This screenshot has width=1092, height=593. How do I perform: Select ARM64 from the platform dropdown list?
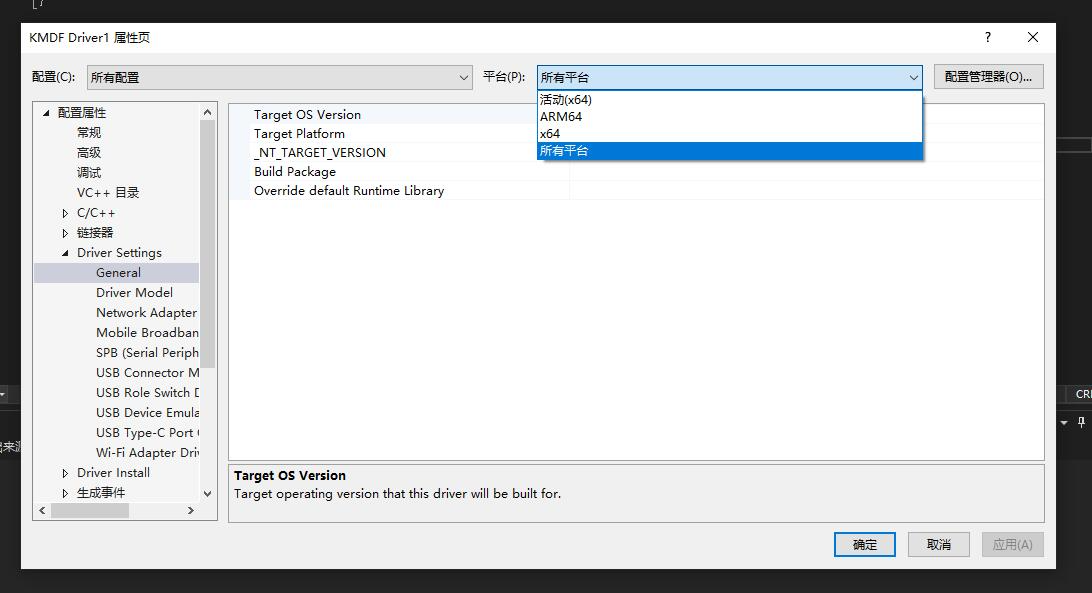tap(561, 117)
